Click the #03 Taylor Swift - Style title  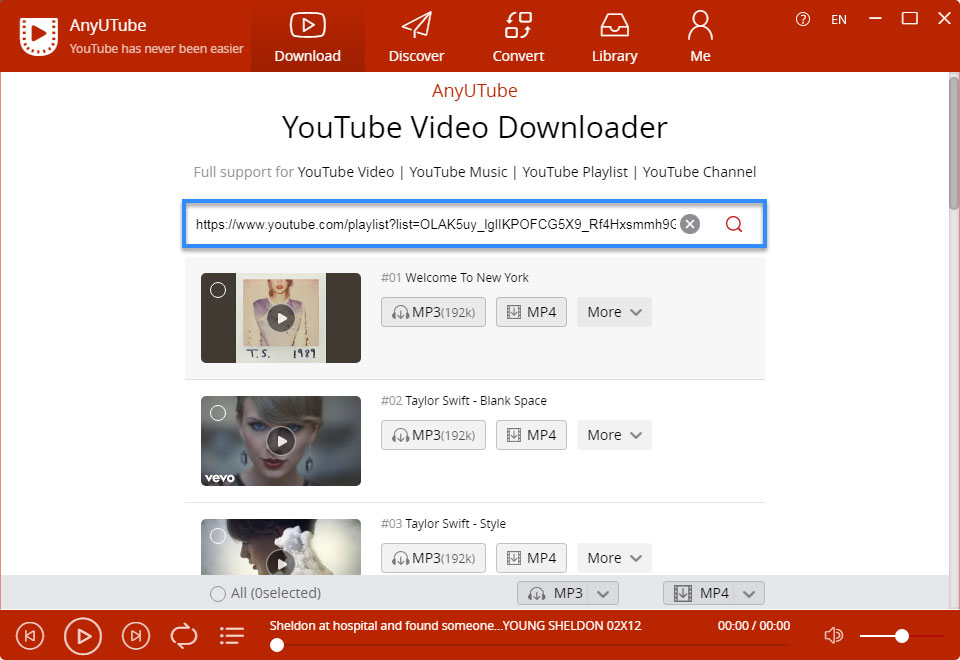(x=443, y=523)
